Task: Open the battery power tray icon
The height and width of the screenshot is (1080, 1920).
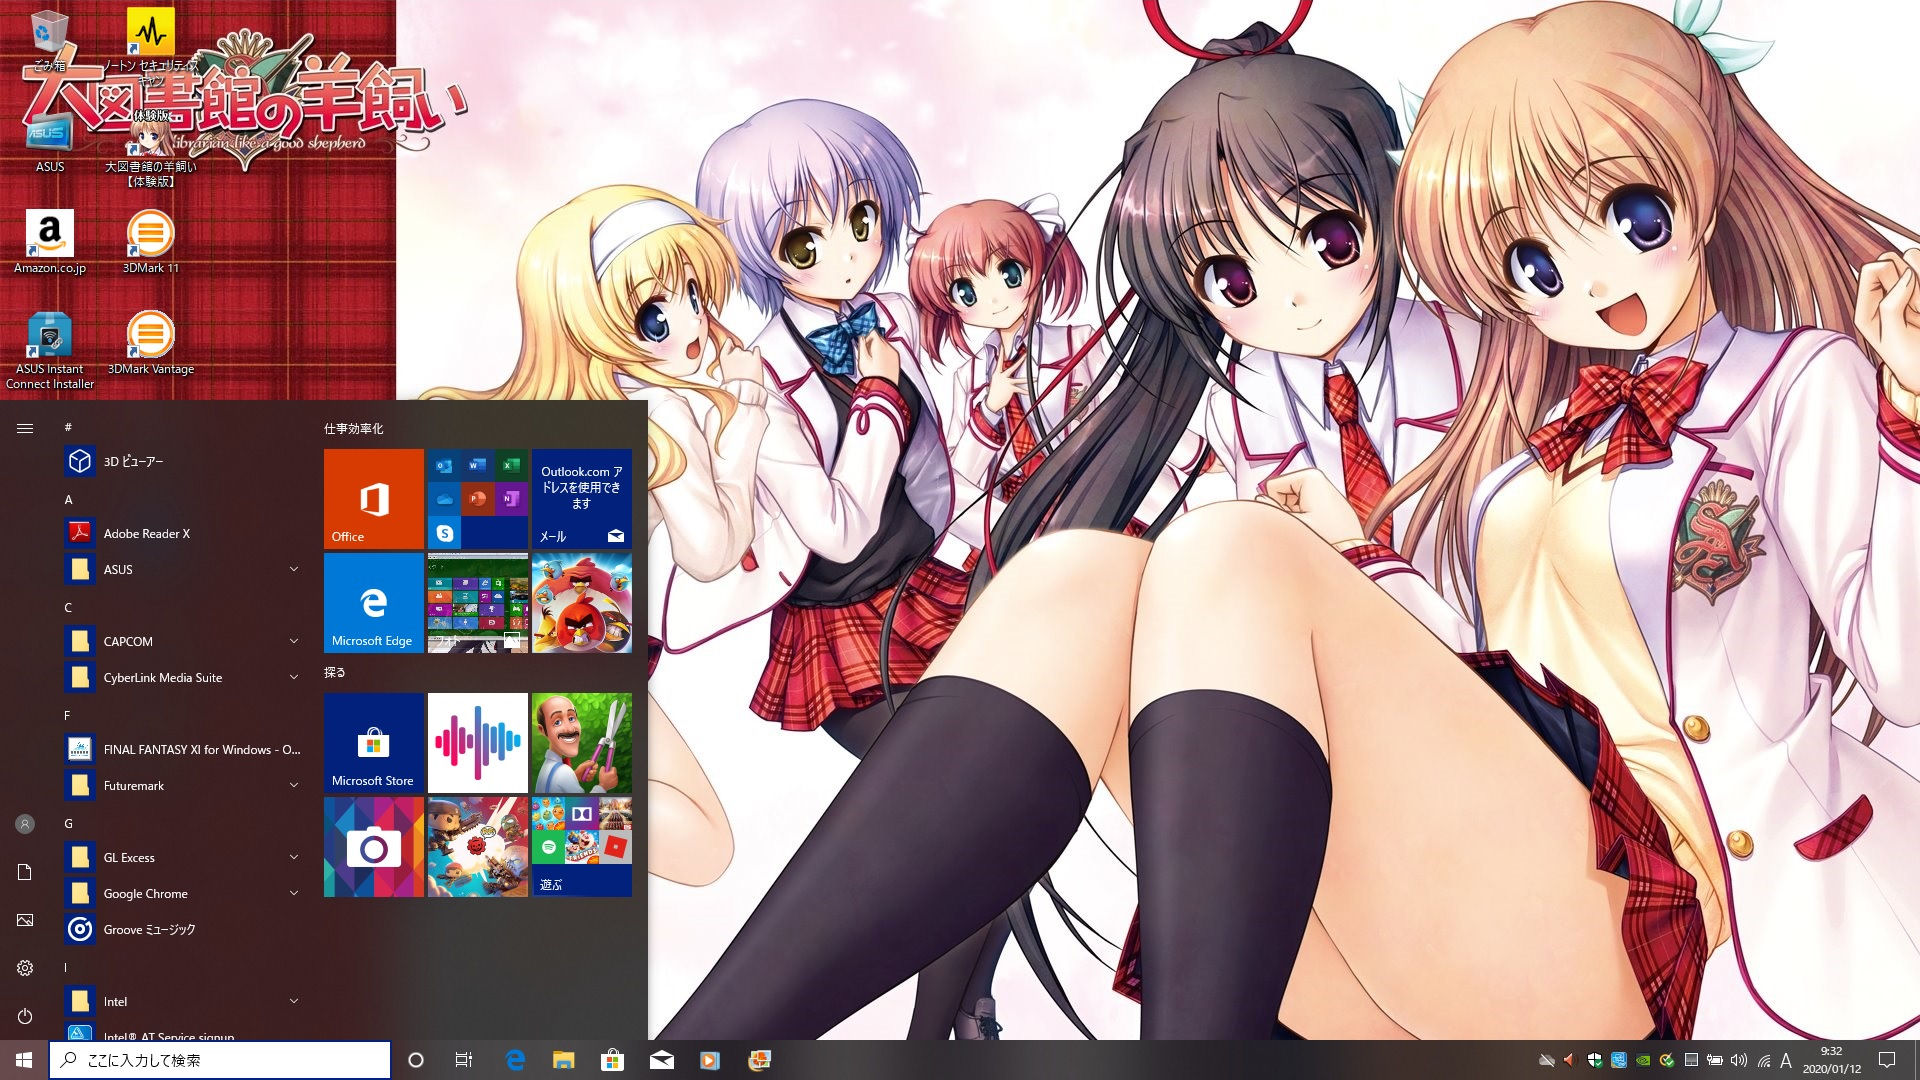Action: [1715, 1060]
